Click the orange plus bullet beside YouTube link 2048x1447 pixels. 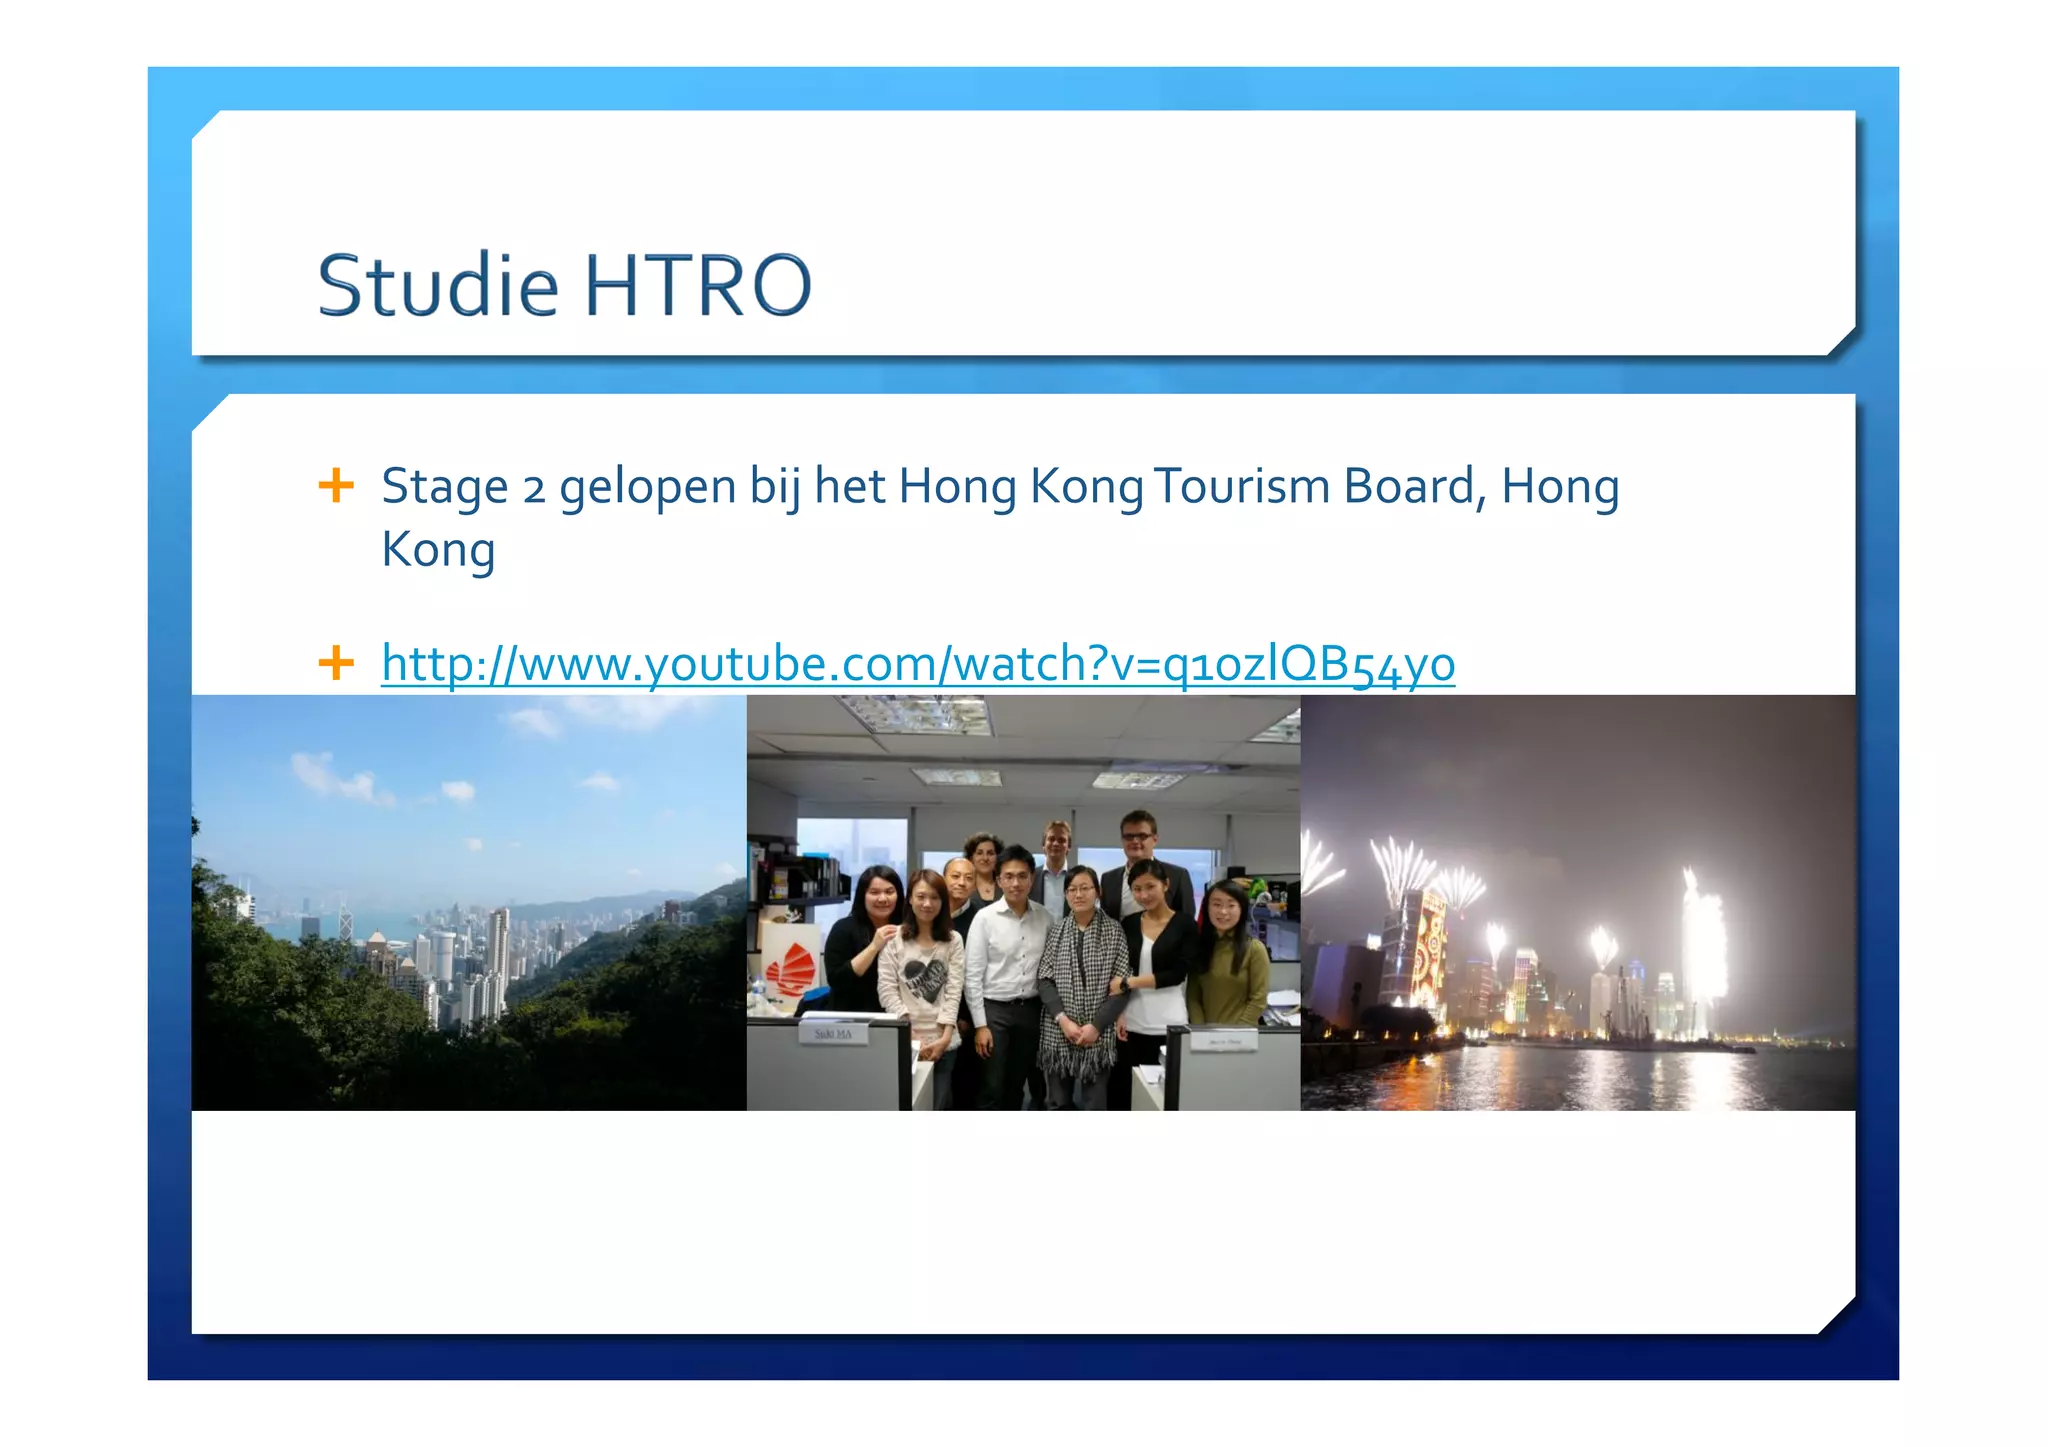tap(336, 662)
